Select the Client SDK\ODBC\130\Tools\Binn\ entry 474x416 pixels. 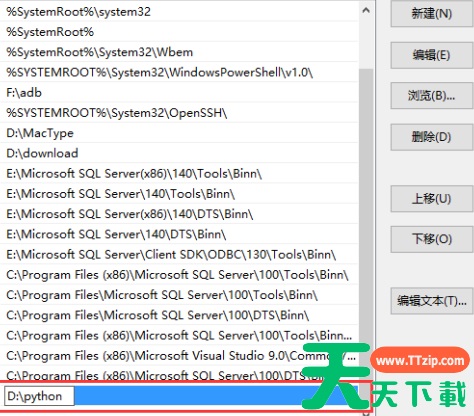[x=179, y=255]
